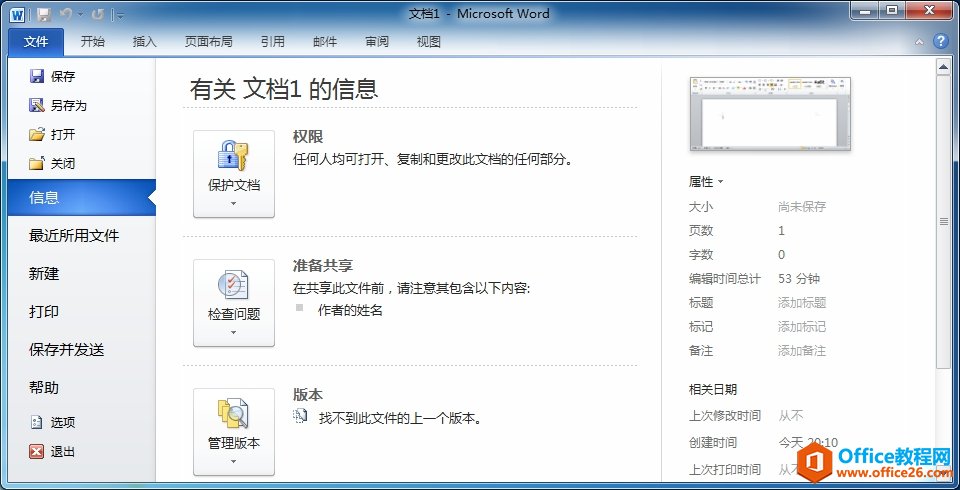Click the Word application icon in title bar
960x490 pixels.
[17, 14]
